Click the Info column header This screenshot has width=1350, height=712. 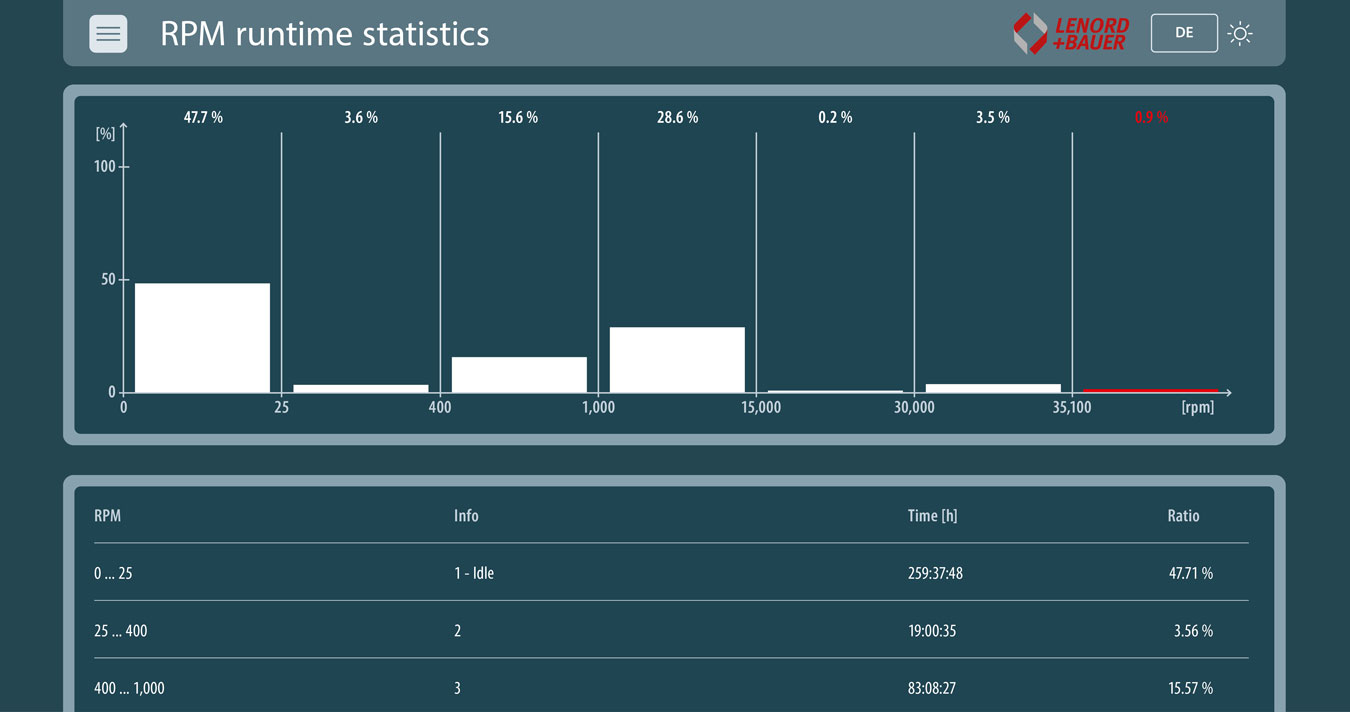[466, 516]
